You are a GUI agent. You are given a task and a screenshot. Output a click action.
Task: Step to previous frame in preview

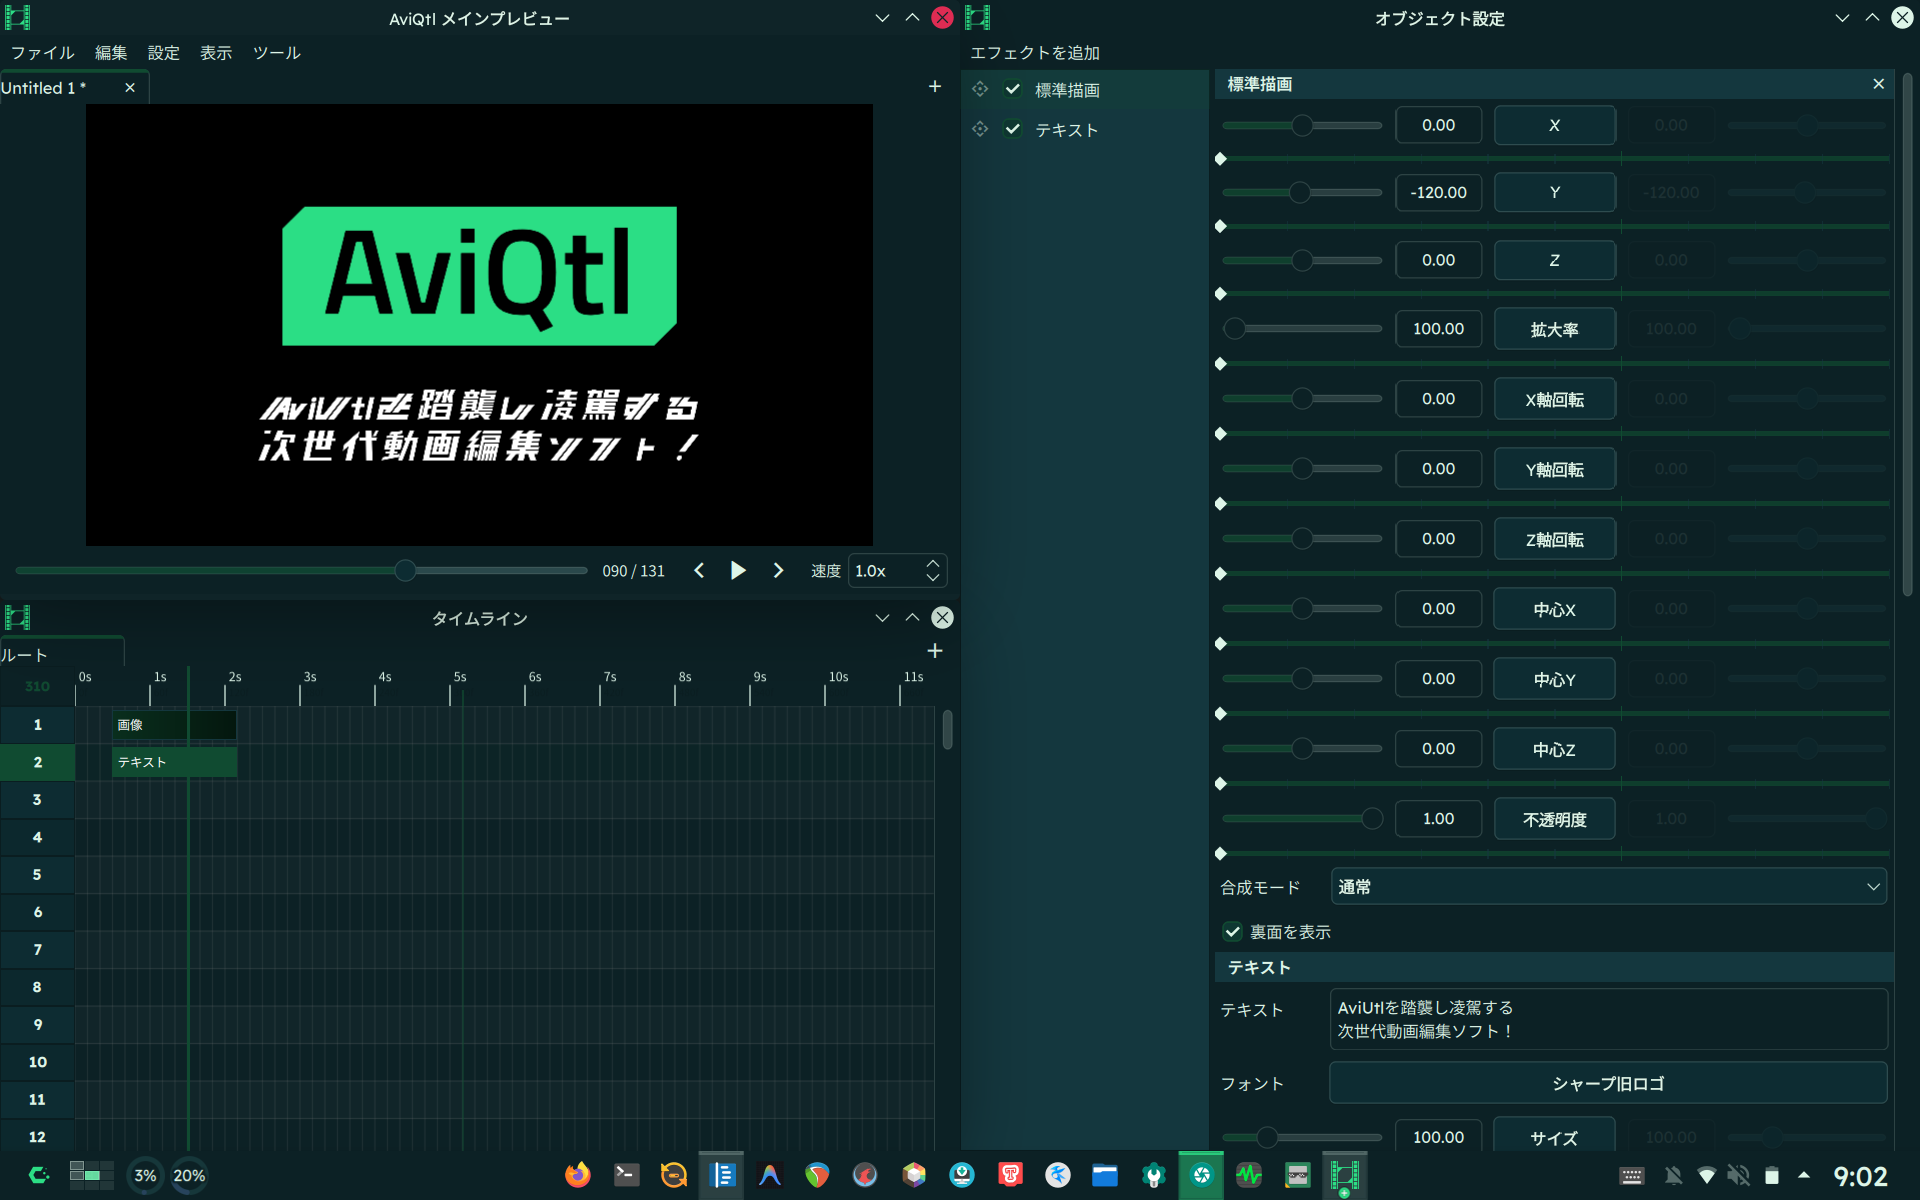[699, 570]
